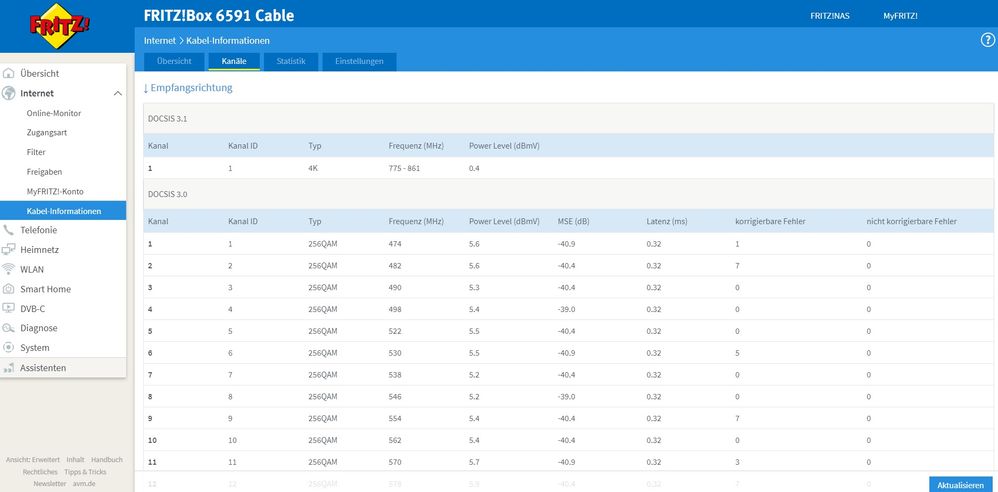Open Online-Monitor submenu item
The height and width of the screenshot is (492, 998).
click(53, 113)
